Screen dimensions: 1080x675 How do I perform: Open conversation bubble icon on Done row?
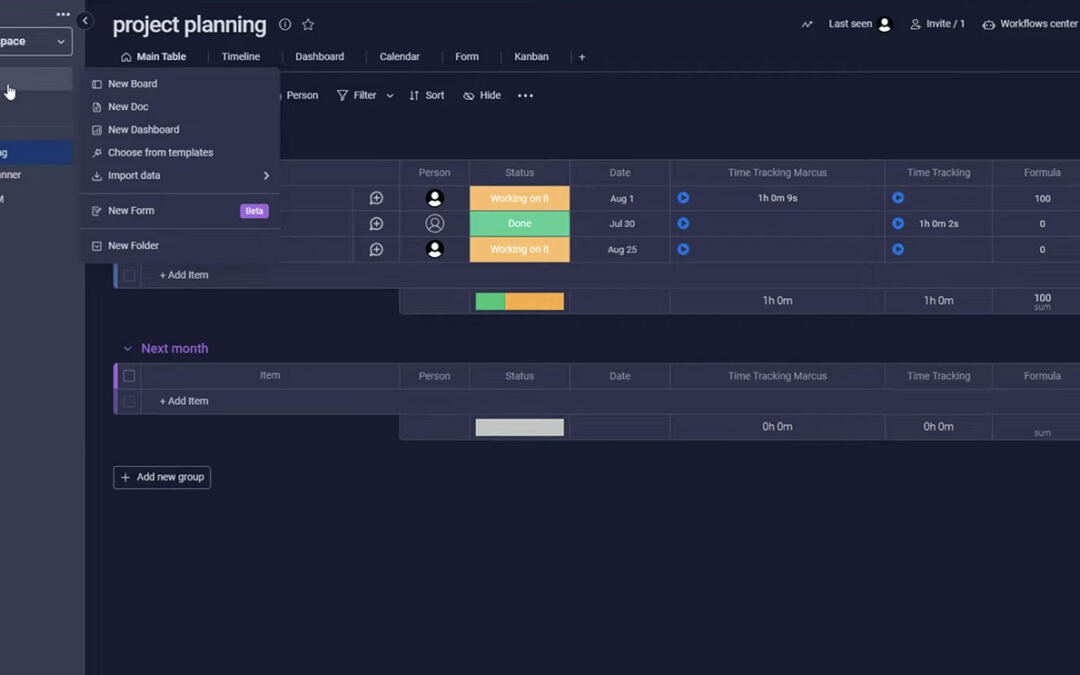376,224
